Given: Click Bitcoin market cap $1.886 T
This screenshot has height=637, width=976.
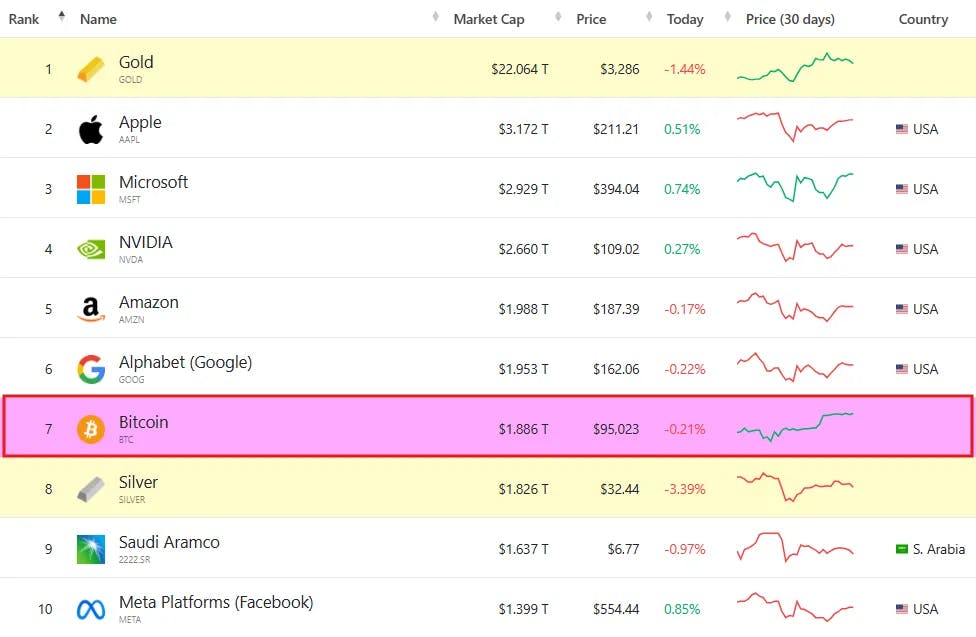Looking at the screenshot, I should click(x=523, y=430).
